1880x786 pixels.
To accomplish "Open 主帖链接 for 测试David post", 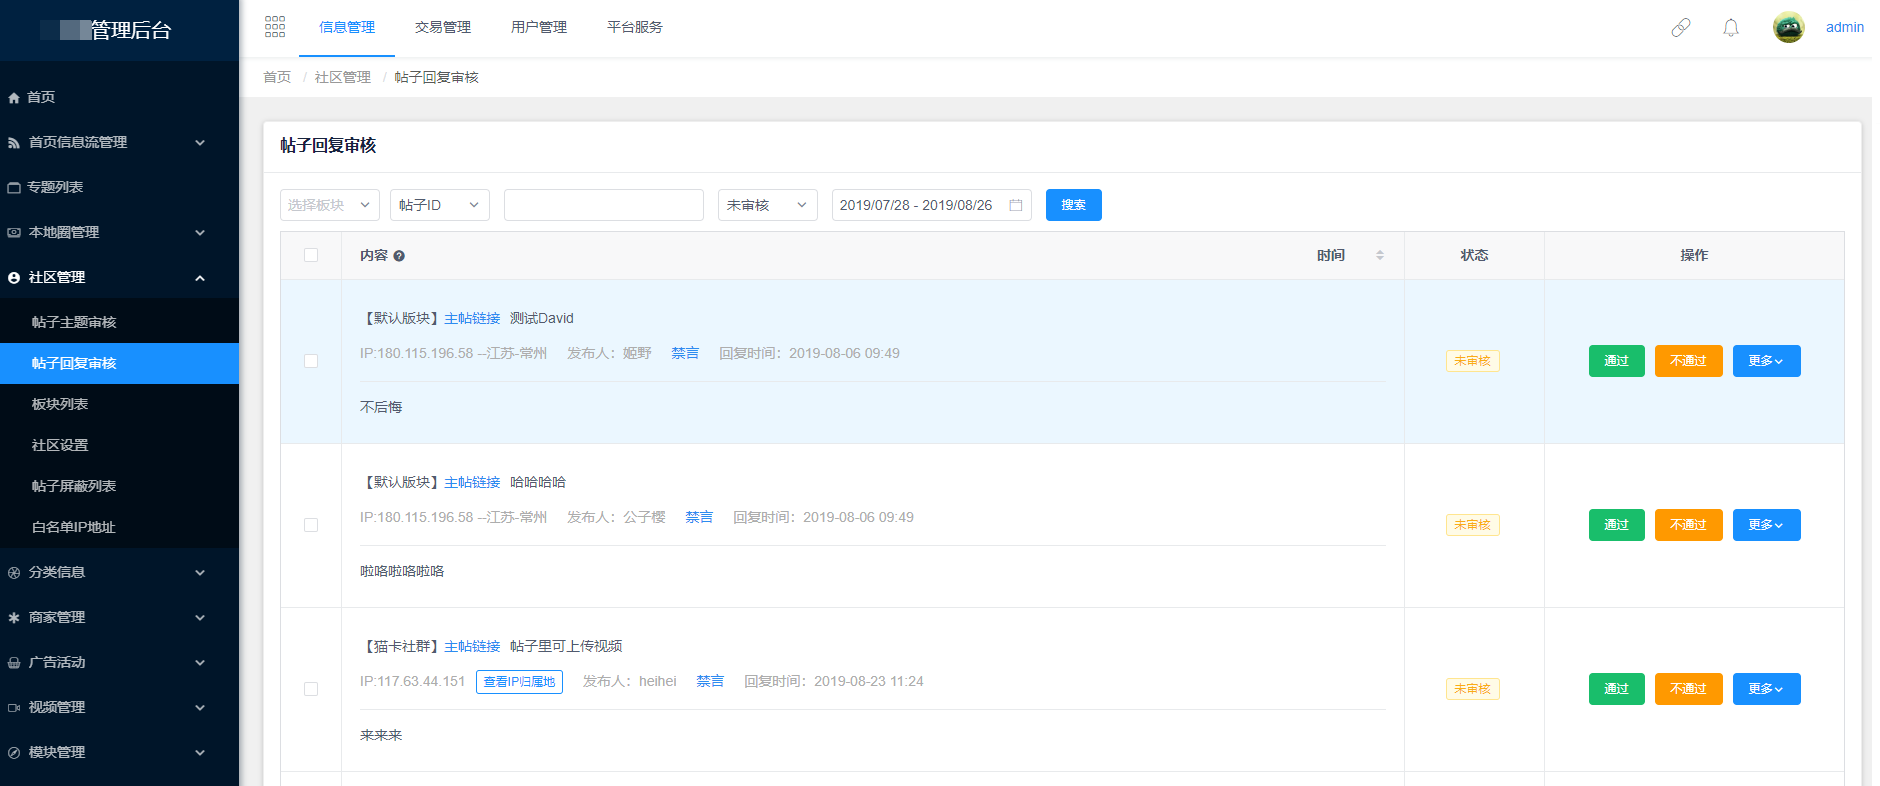I will pos(472,318).
